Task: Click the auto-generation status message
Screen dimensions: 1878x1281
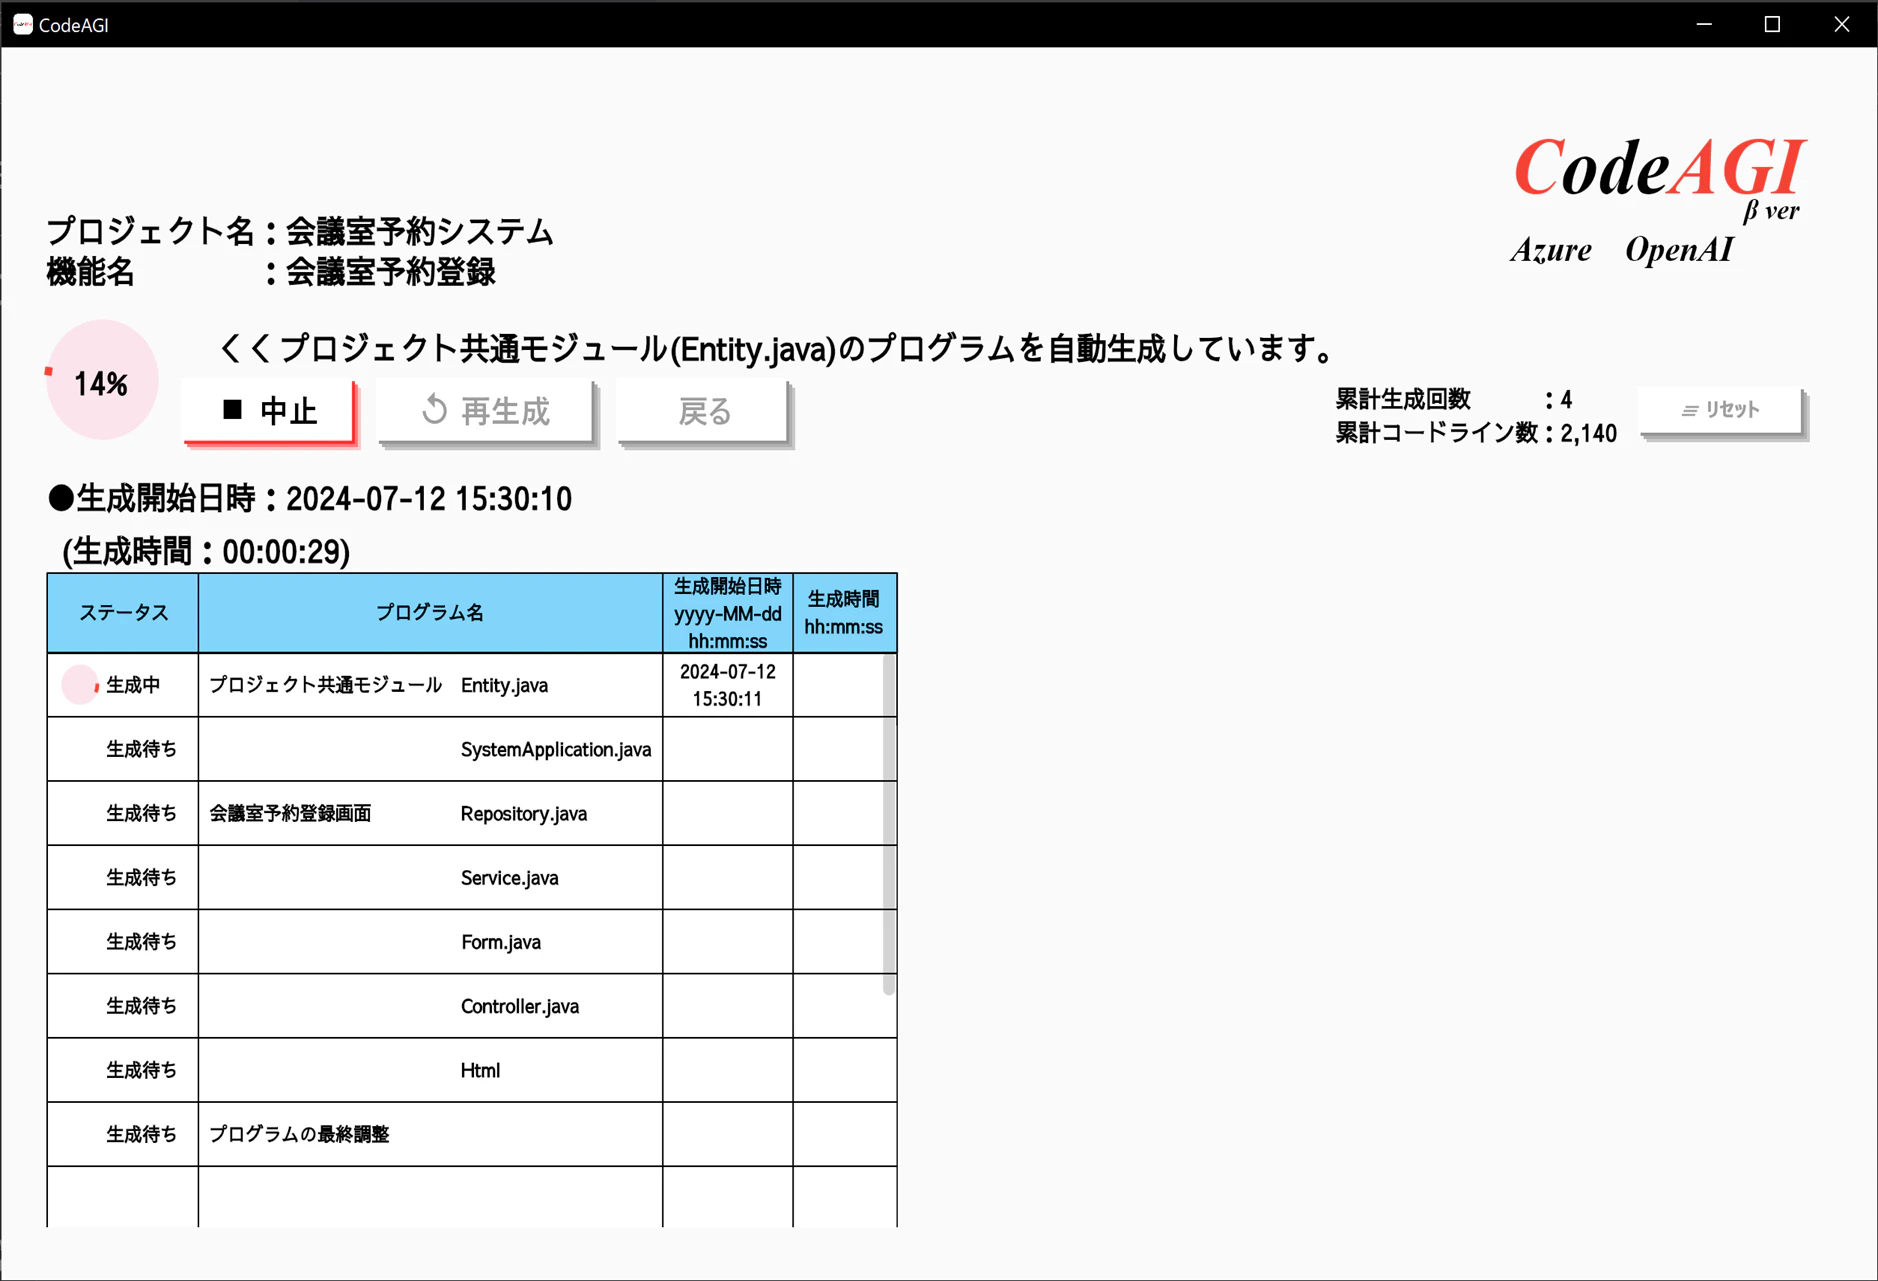Action: point(776,348)
